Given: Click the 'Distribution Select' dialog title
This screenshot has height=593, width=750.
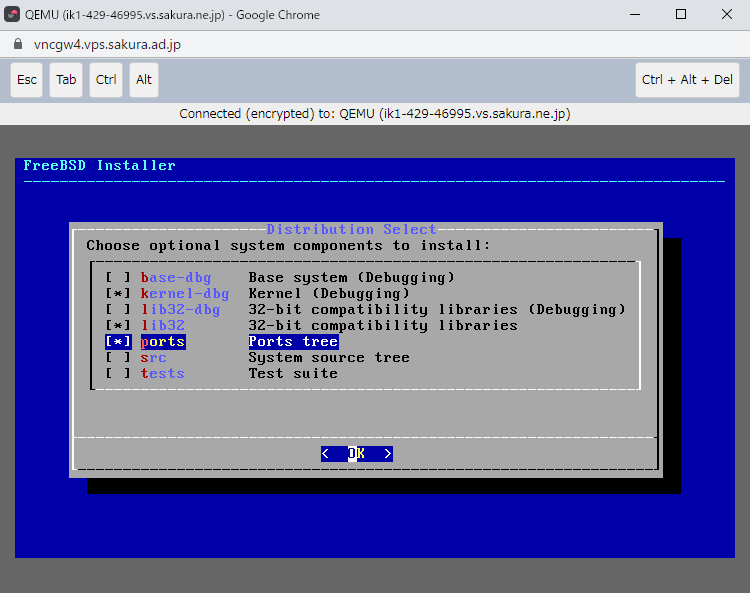Looking at the screenshot, I should pyautogui.click(x=352, y=229).
